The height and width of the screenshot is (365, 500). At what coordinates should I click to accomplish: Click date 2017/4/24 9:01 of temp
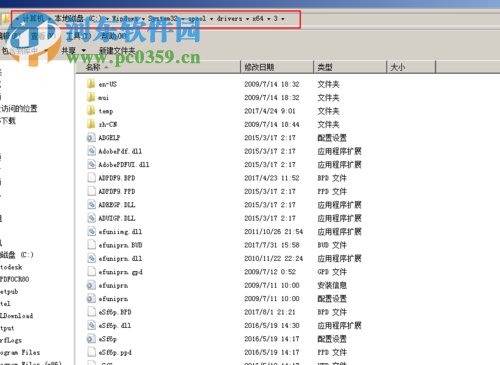270,111
